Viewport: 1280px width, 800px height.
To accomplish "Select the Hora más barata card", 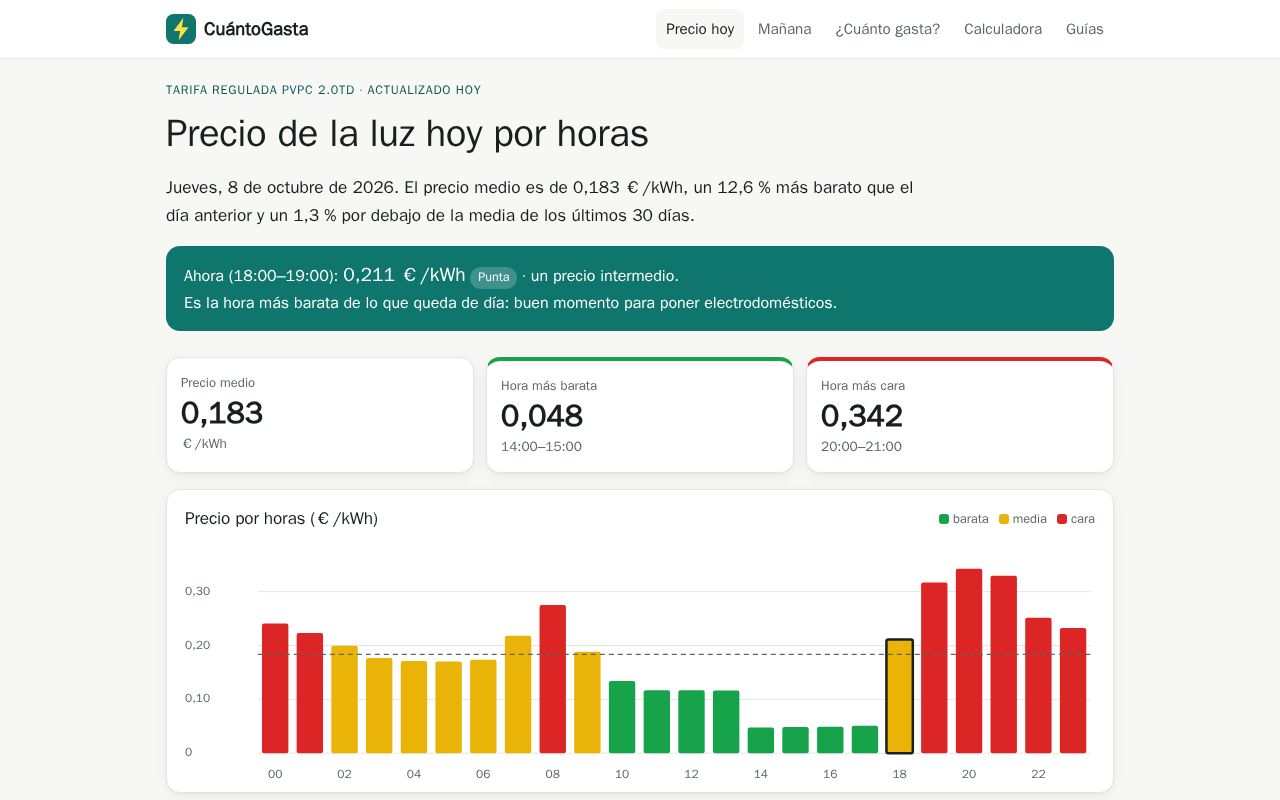I will coord(640,415).
